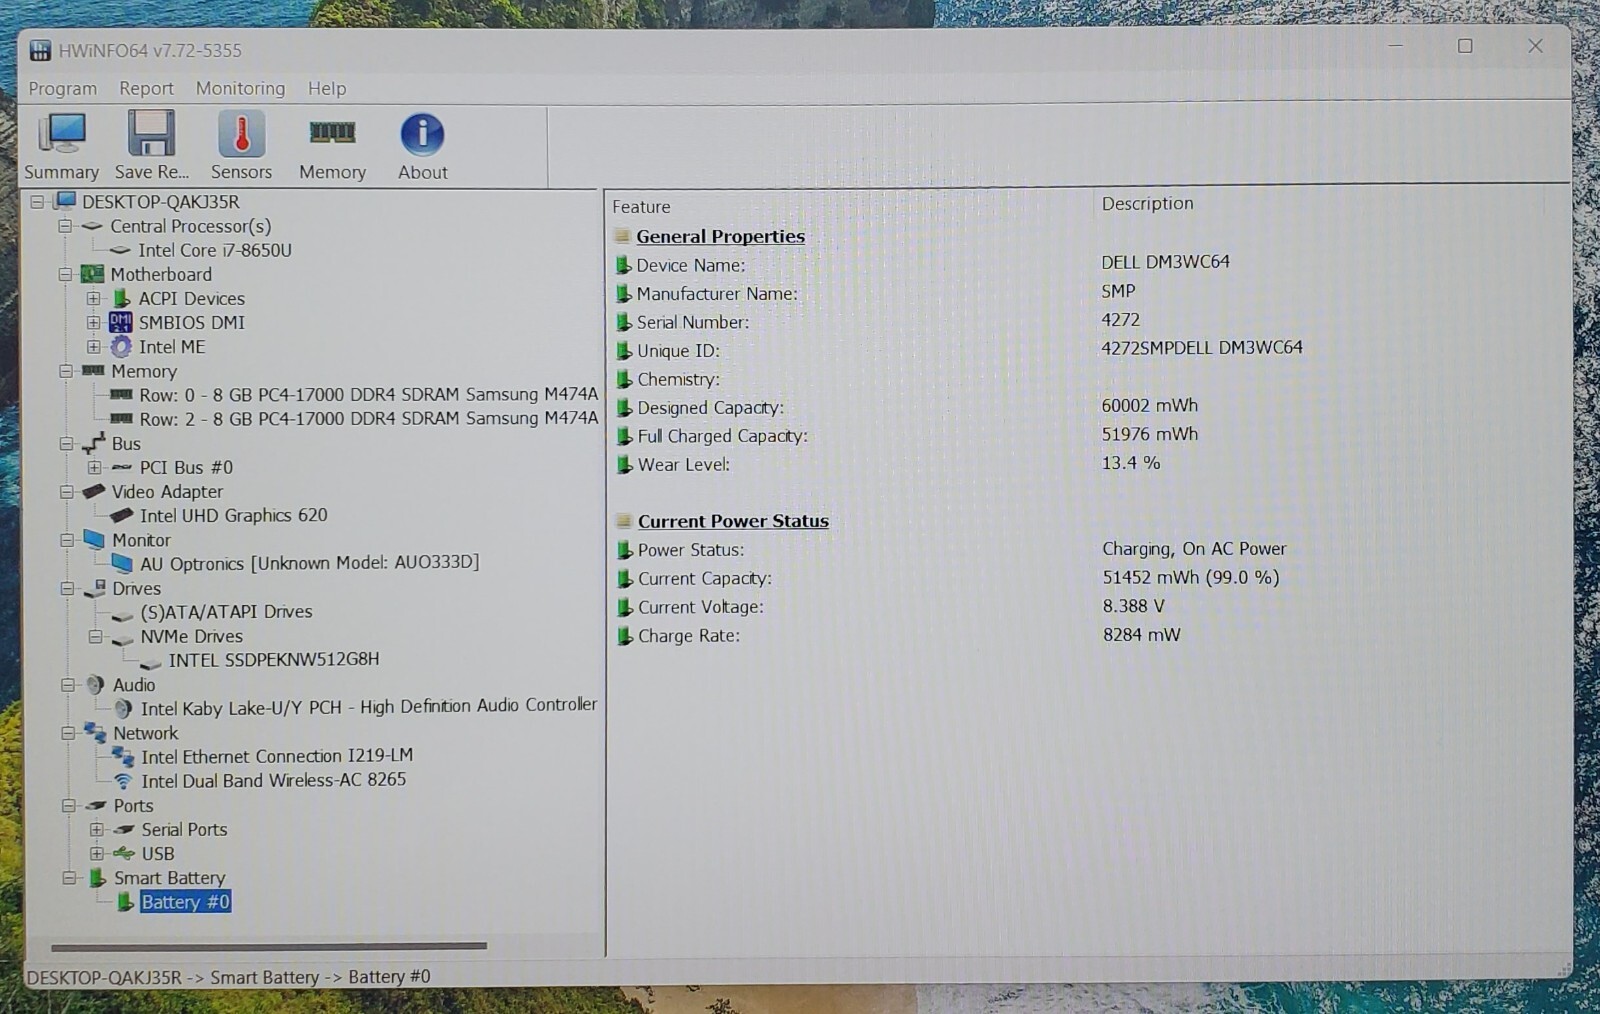Select Intel Core i7-8650U in tree
Screen dimensions: 1600x1014
coord(215,250)
